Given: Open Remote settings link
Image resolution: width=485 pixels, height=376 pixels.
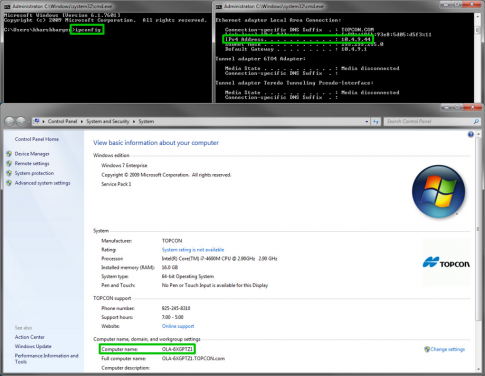Looking at the screenshot, I should (x=32, y=163).
